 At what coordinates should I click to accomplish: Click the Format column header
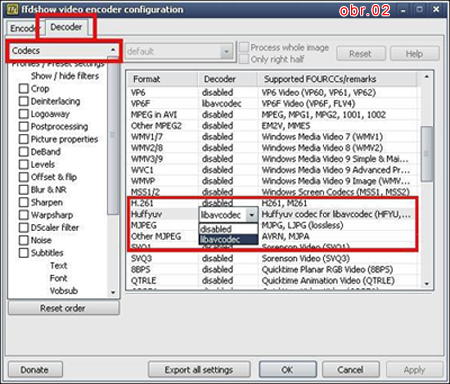coord(162,79)
